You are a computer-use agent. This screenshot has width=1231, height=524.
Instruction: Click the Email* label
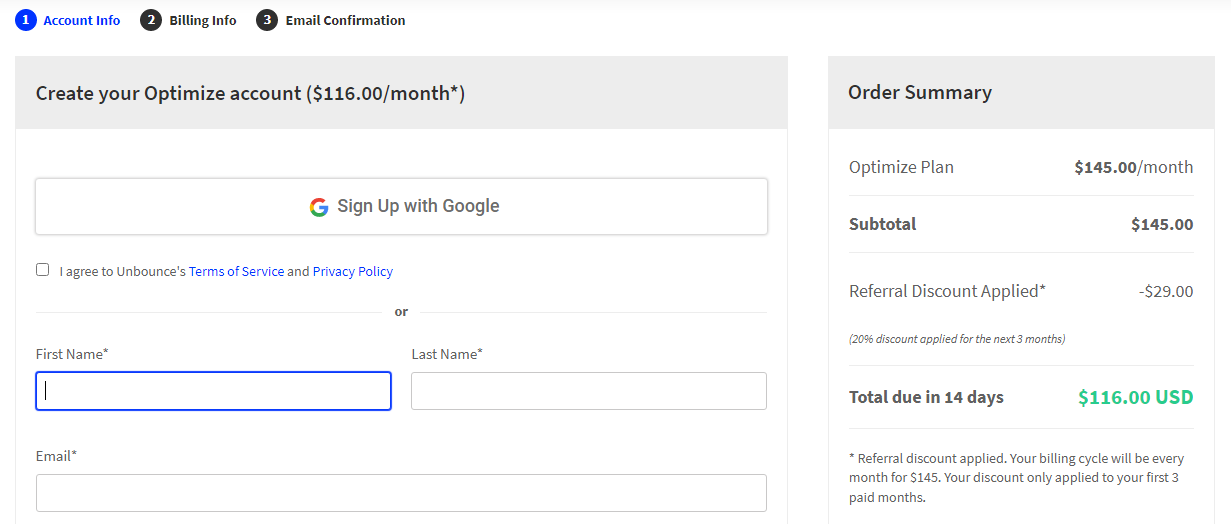56,456
